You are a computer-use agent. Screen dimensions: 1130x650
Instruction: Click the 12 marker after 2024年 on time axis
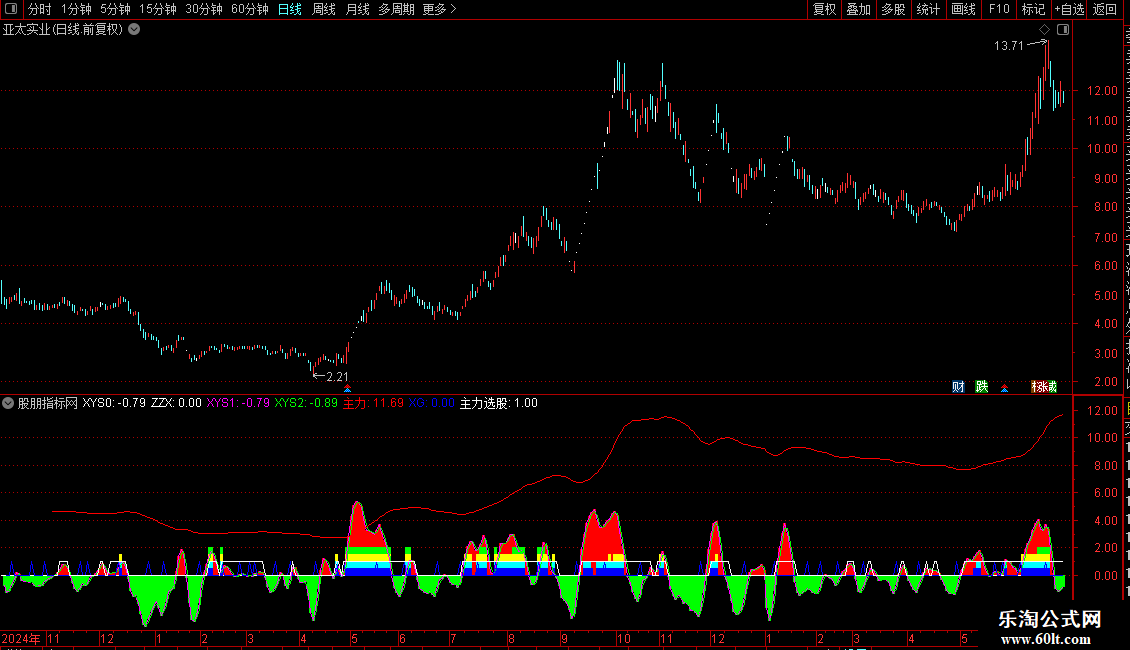pos(107,639)
